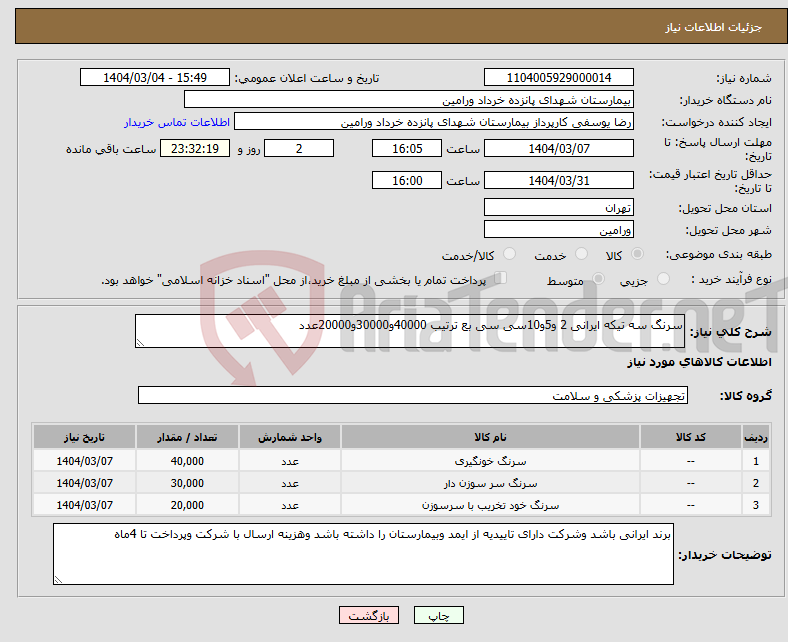Click the resize handle of buyer notes box
This screenshot has height=642, width=788.
click(58, 580)
